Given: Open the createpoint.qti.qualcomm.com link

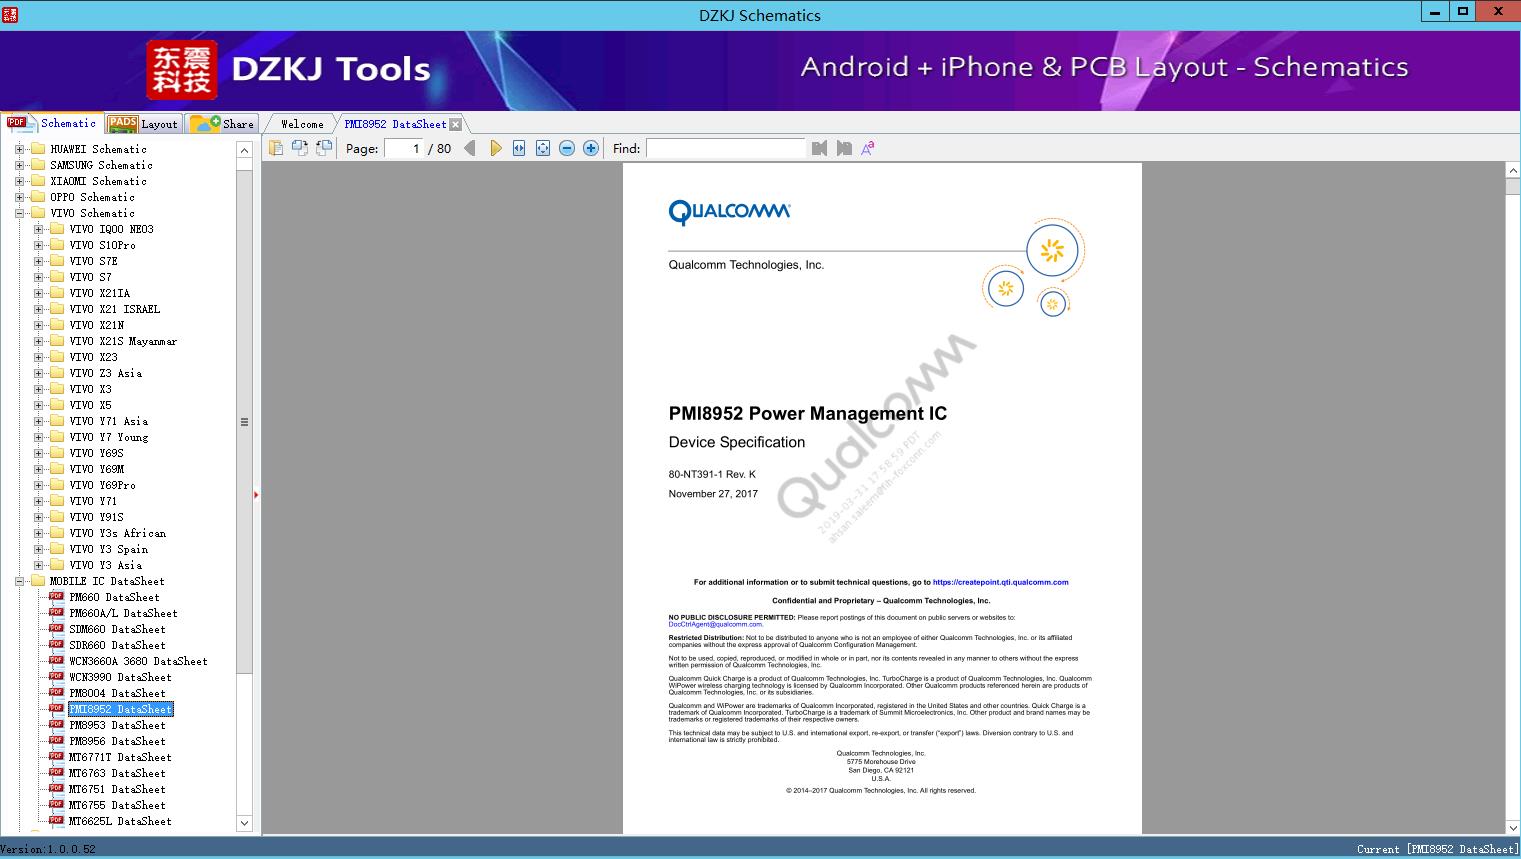Looking at the screenshot, I should pos(1000,581).
